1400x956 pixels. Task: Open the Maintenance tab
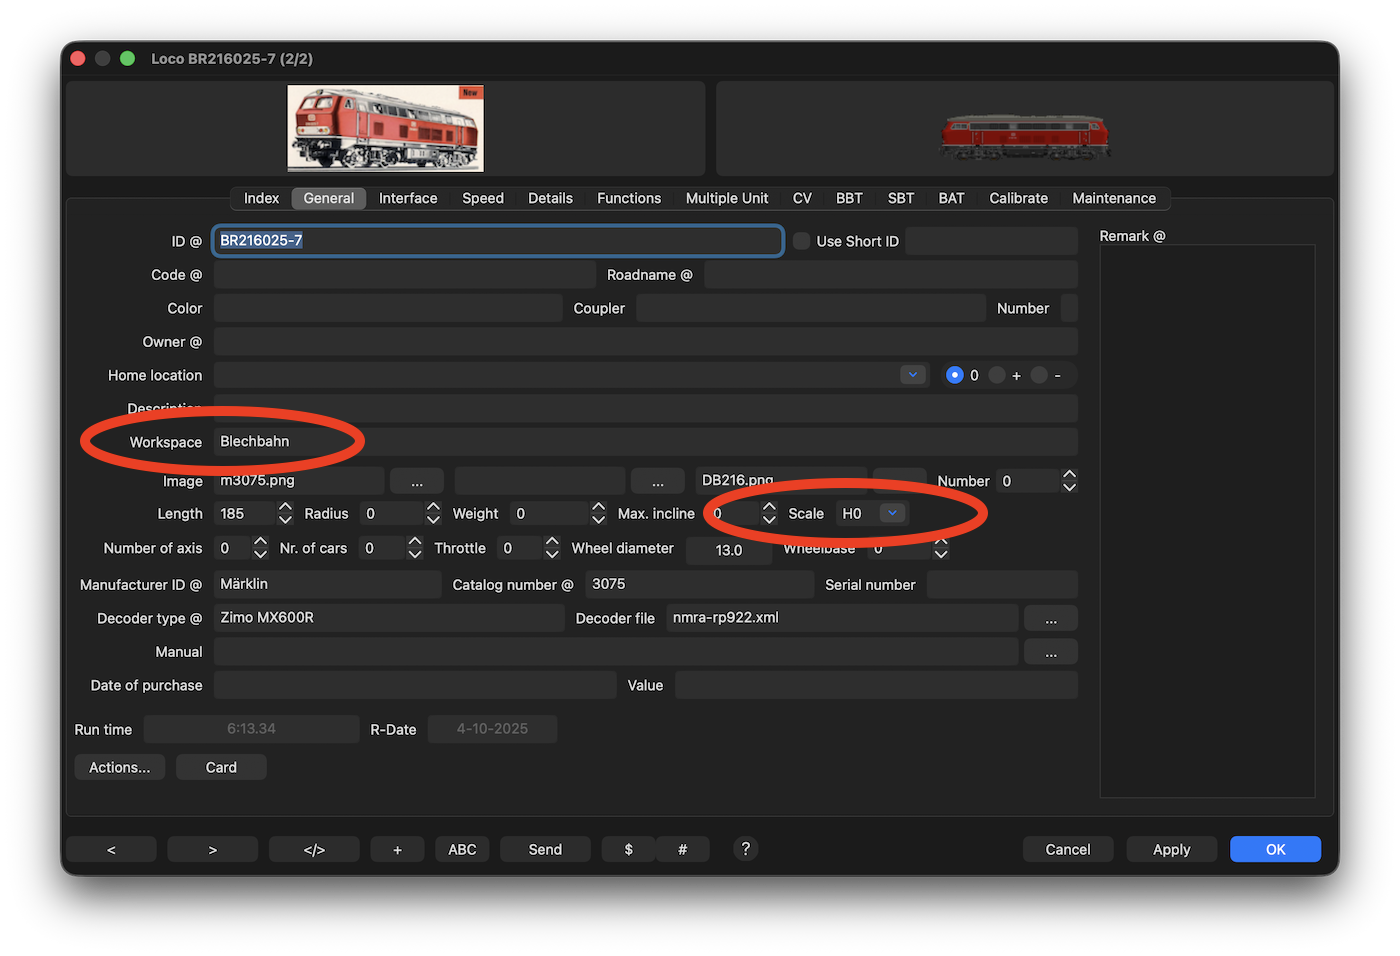(1113, 198)
